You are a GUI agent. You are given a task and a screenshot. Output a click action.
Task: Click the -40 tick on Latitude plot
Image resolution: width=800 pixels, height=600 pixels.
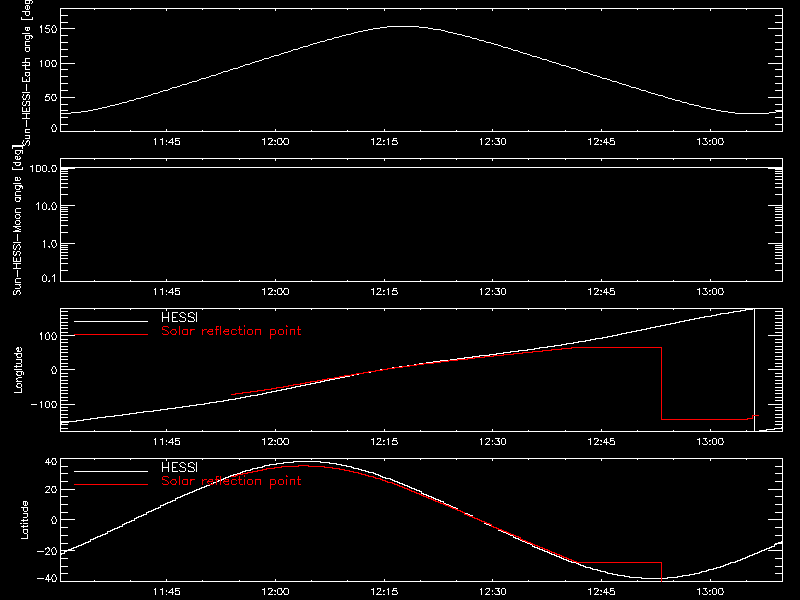[47, 579]
